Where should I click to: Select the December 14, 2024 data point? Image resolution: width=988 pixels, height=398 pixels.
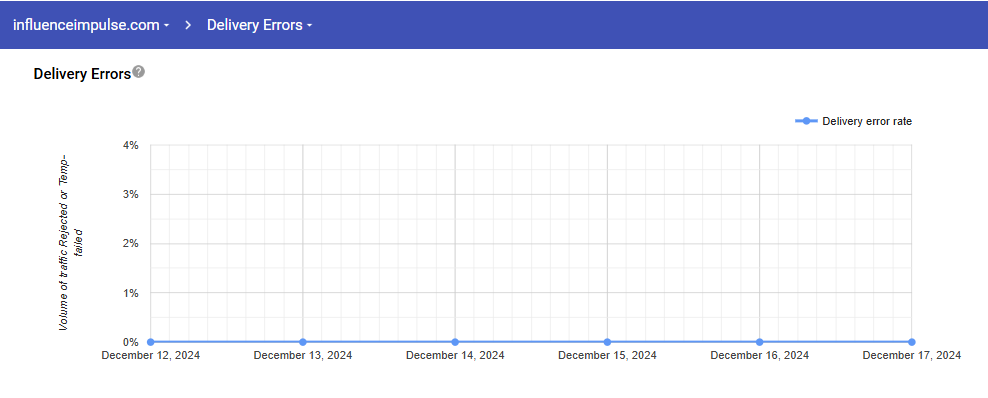pyautogui.click(x=455, y=342)
